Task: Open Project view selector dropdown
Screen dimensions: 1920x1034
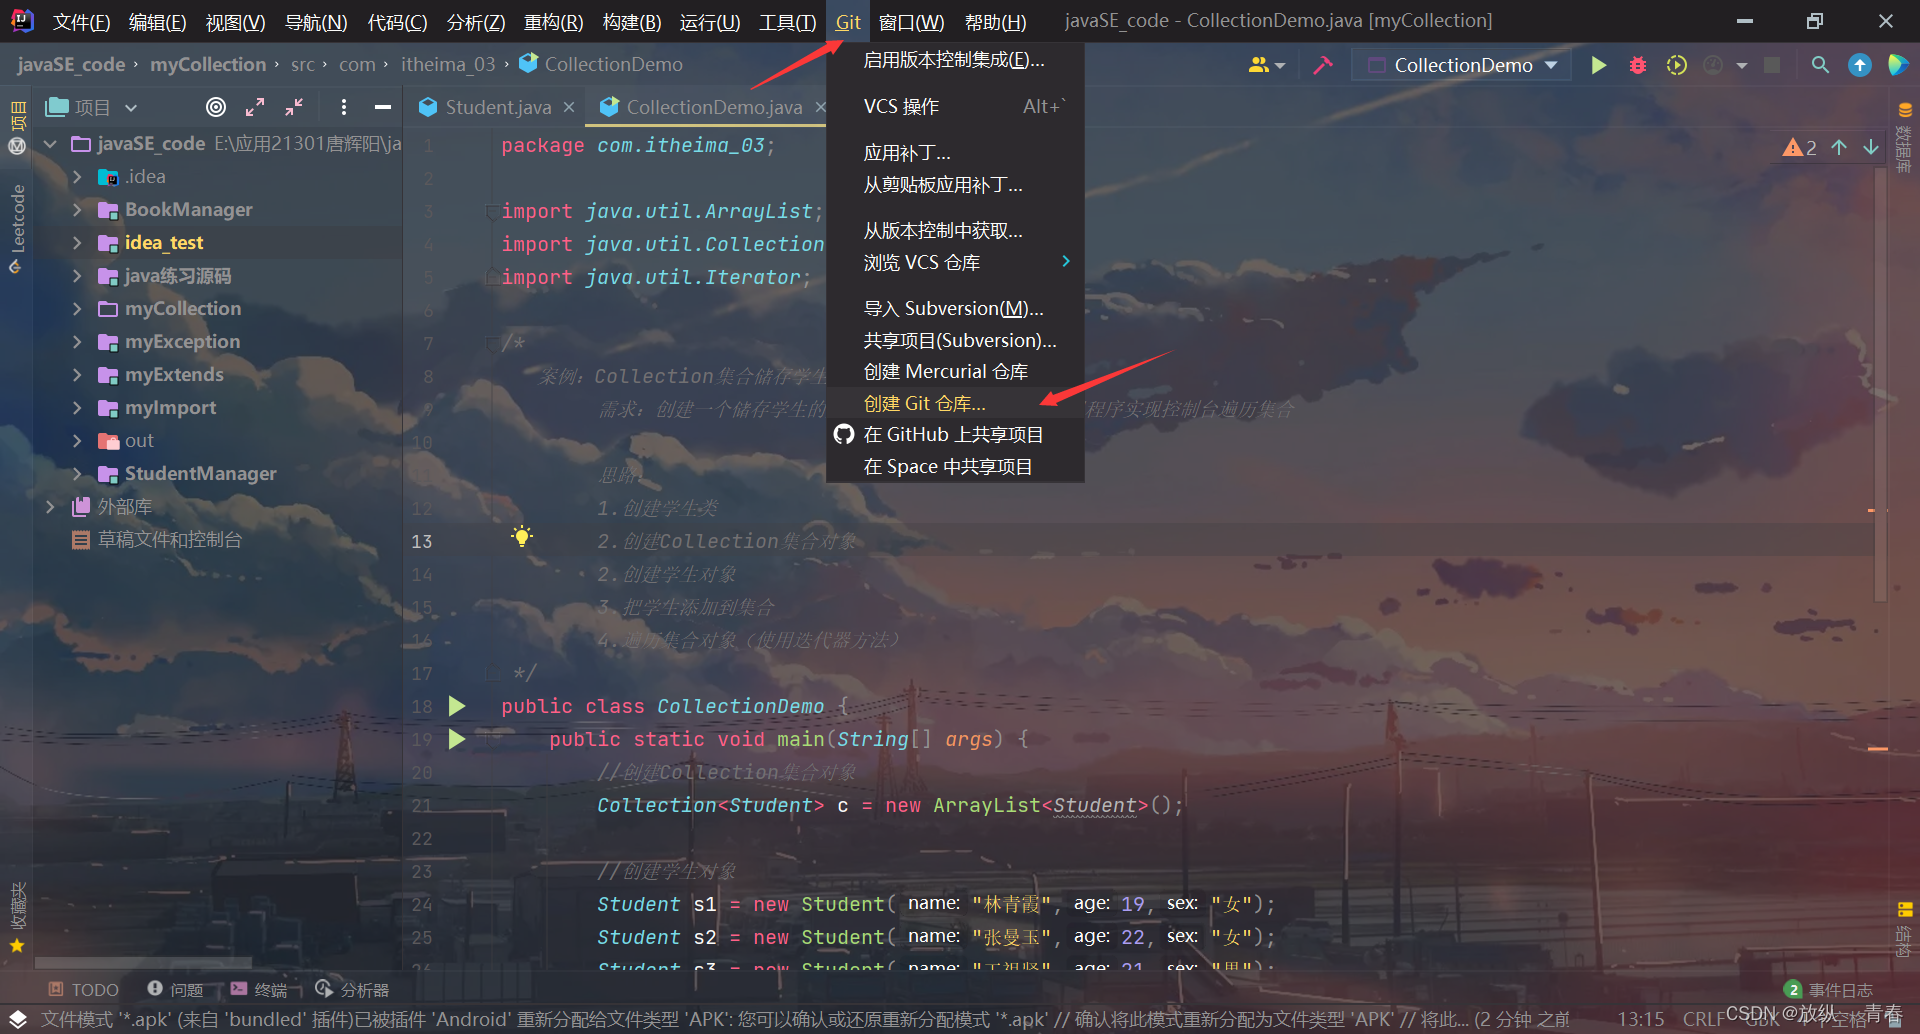Action: click(91, 107)
